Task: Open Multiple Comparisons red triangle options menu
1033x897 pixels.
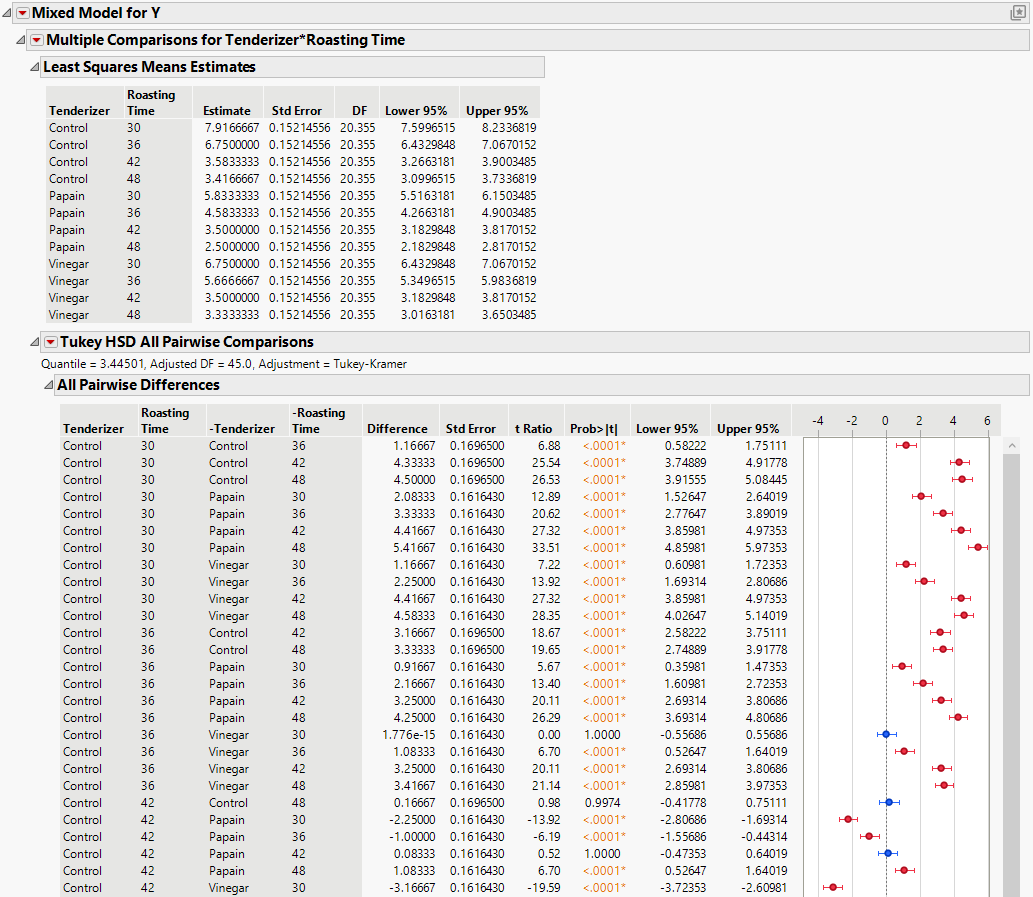Action: click(37, 40)
